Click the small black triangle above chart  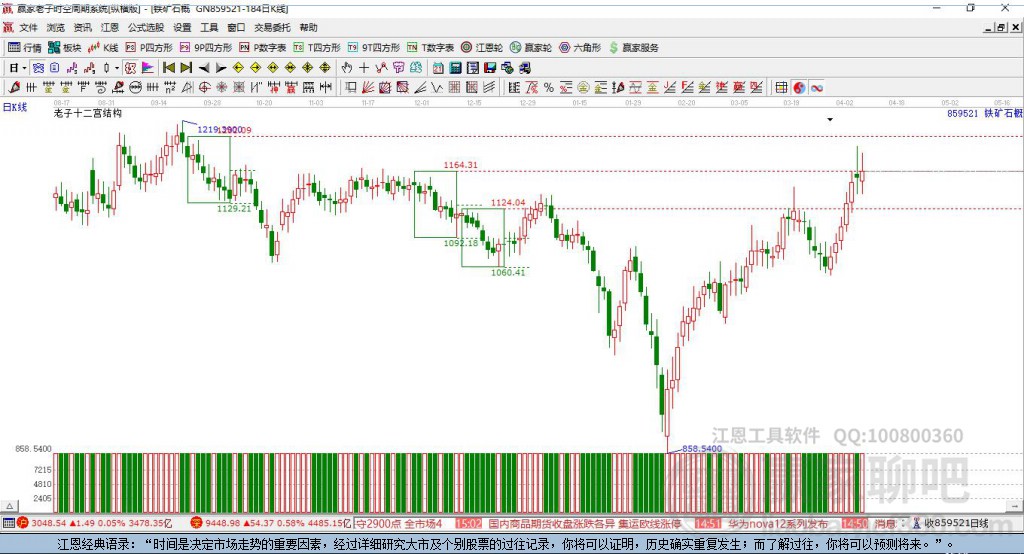click(x=829, y=120)
